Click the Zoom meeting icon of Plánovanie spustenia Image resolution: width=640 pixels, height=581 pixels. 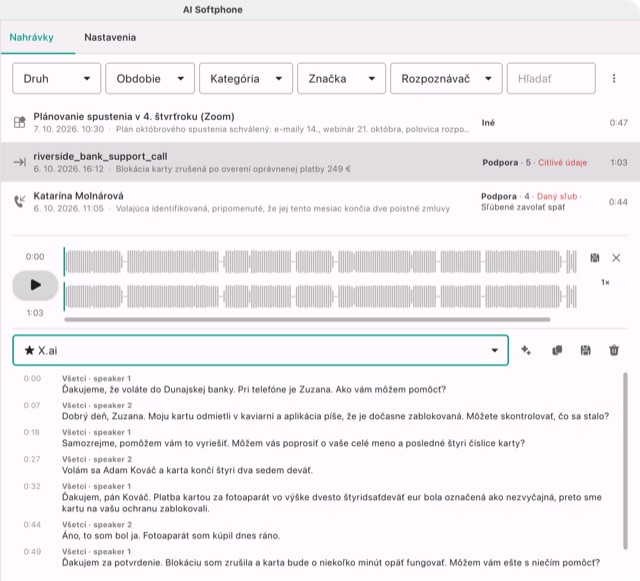pyautogui.click(x=20, y=122)
